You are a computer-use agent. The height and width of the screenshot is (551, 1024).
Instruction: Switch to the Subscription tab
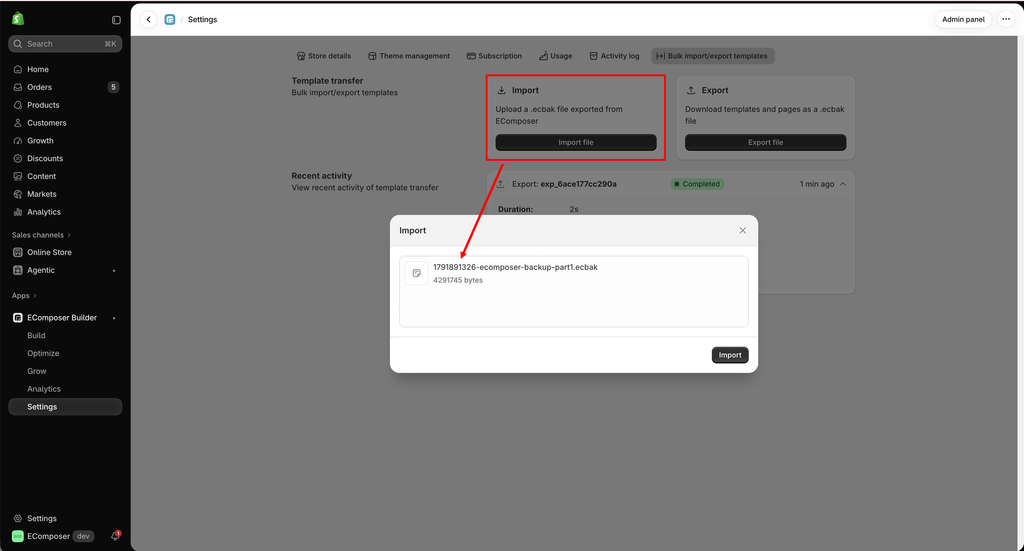click(494, 56)
